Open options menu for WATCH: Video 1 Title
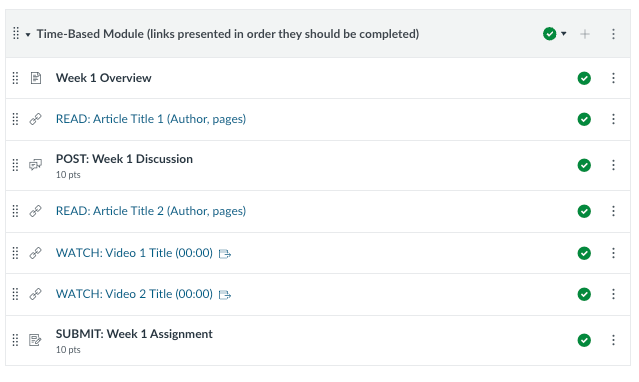This screenshot has width=639, height=382. (x=613, y=253)
